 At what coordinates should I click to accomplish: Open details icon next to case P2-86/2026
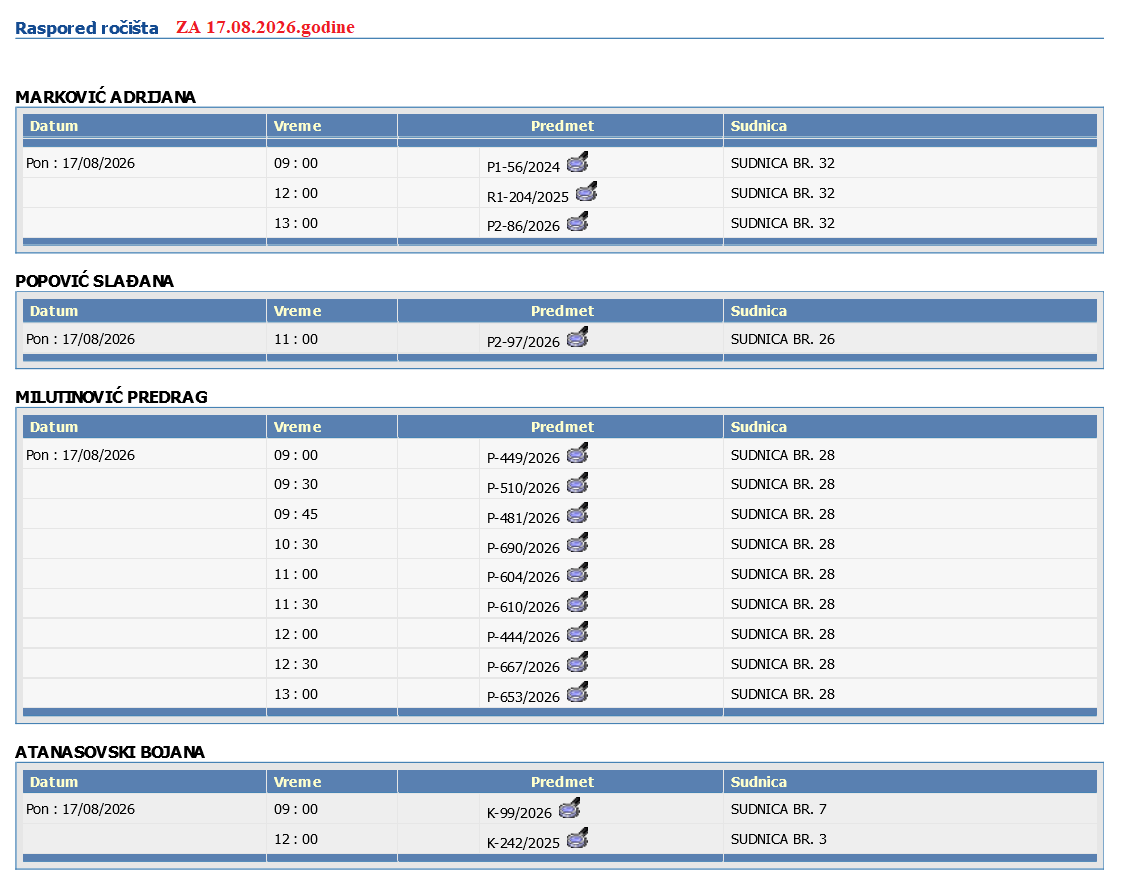577,222
